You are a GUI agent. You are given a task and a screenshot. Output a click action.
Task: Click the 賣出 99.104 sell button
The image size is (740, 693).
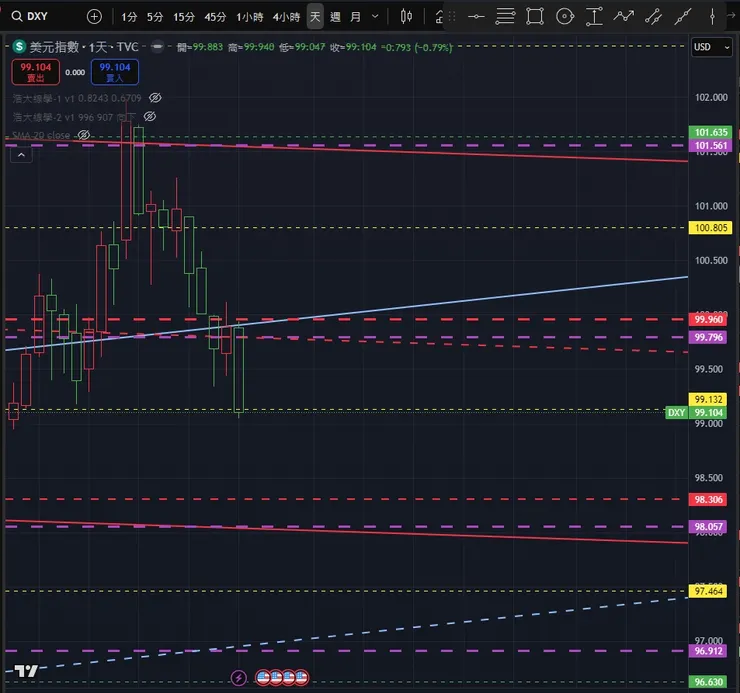point(35,72)
